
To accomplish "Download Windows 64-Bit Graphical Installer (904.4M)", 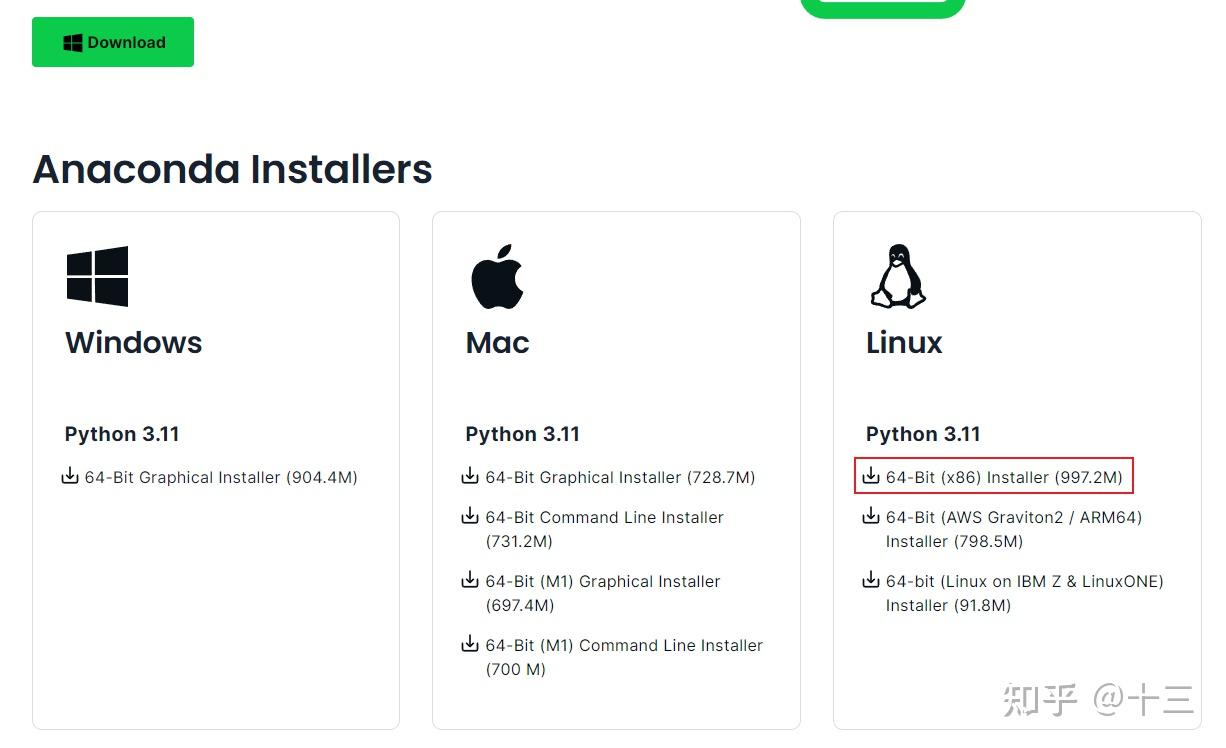I will [221, 478].
